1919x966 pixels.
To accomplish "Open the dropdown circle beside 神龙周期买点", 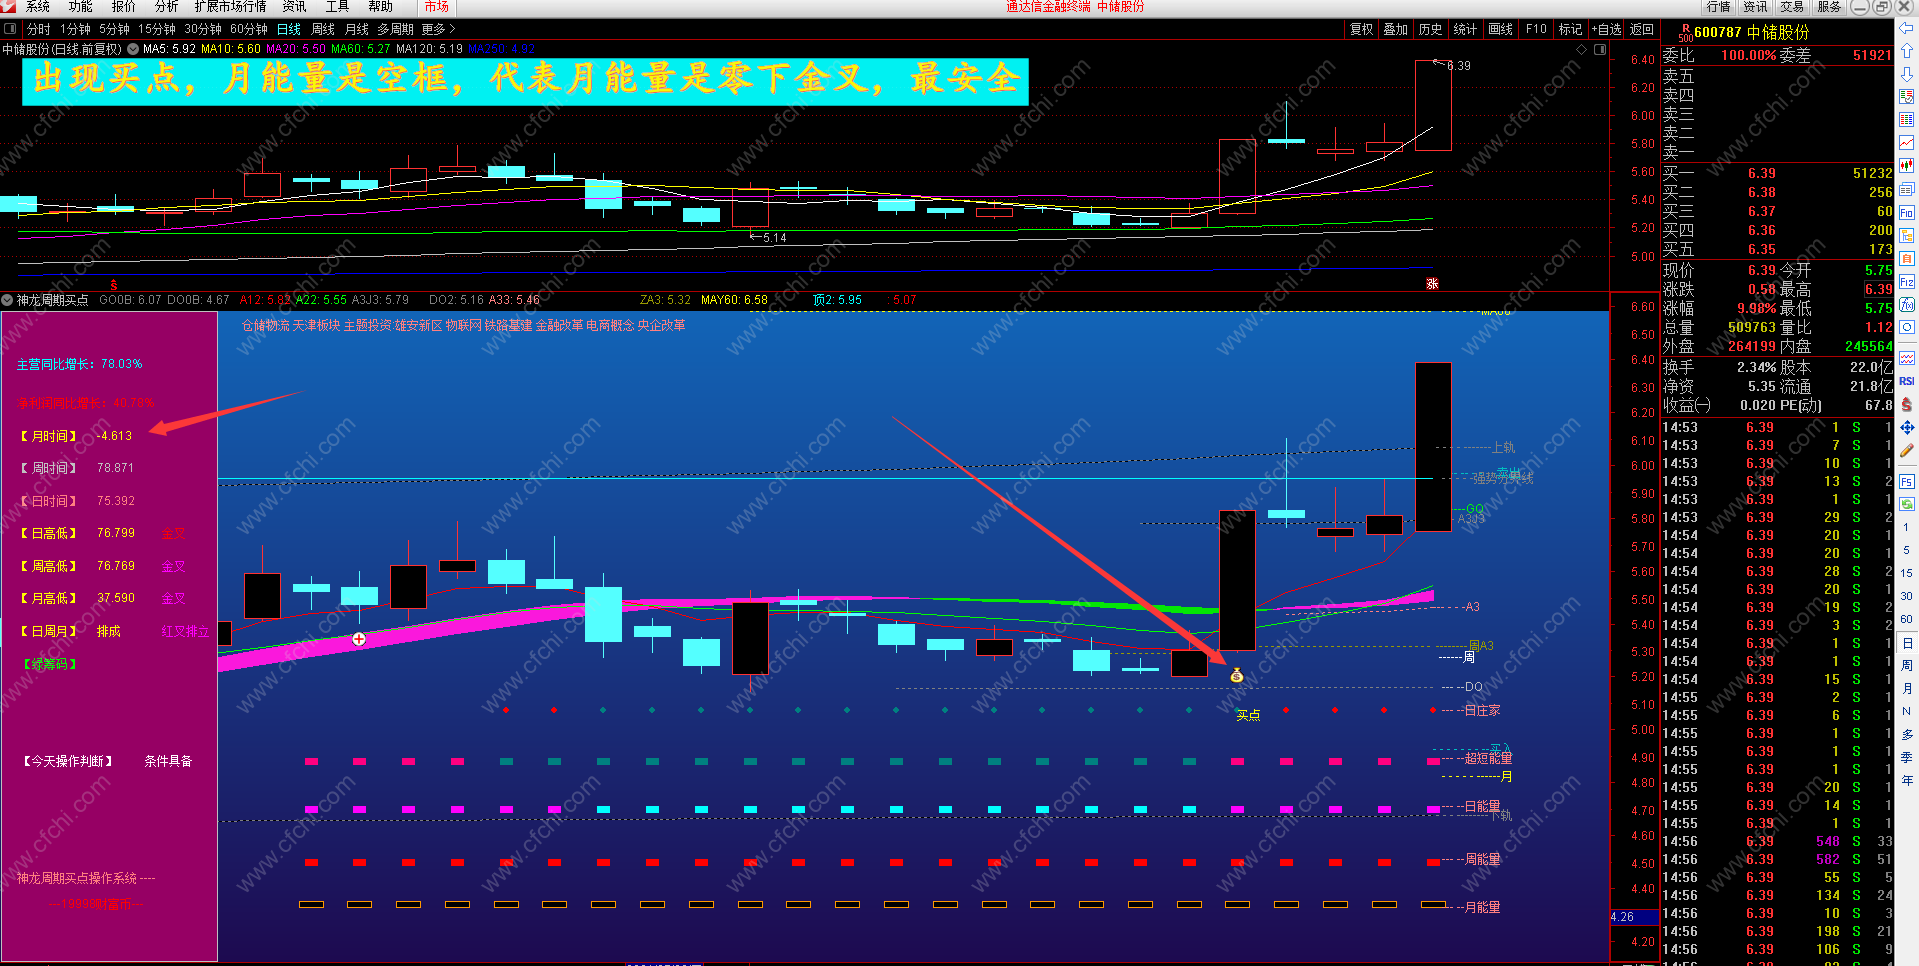I will 8,299.
